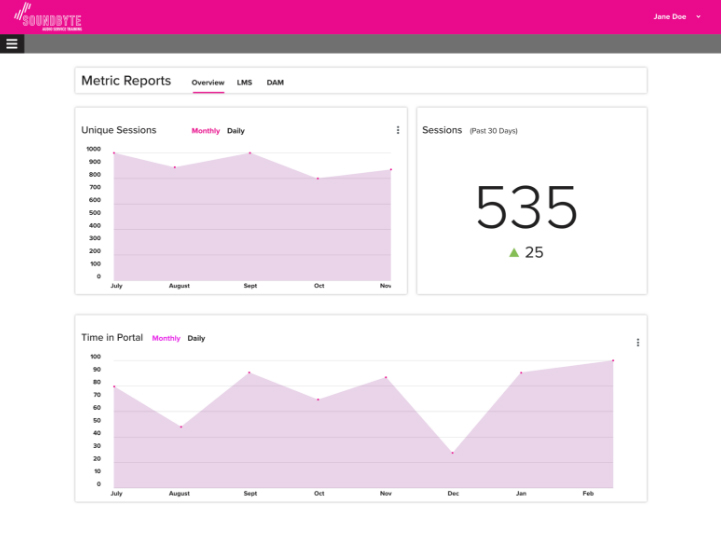Open Unique Sessions kebab options menu

(x=398, y=130)
